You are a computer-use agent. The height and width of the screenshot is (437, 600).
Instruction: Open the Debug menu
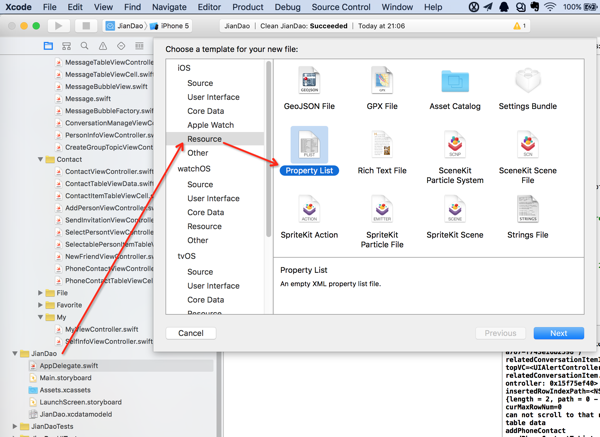point(287,7)
